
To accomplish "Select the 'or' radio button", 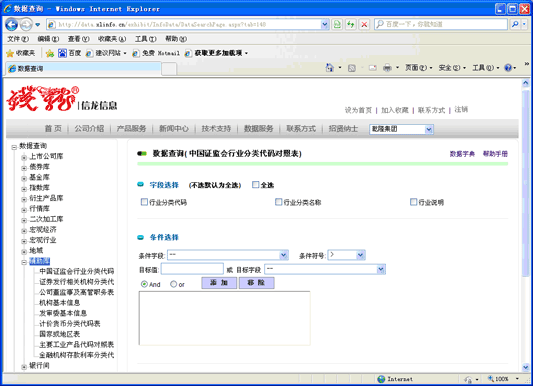I will 174,284.
